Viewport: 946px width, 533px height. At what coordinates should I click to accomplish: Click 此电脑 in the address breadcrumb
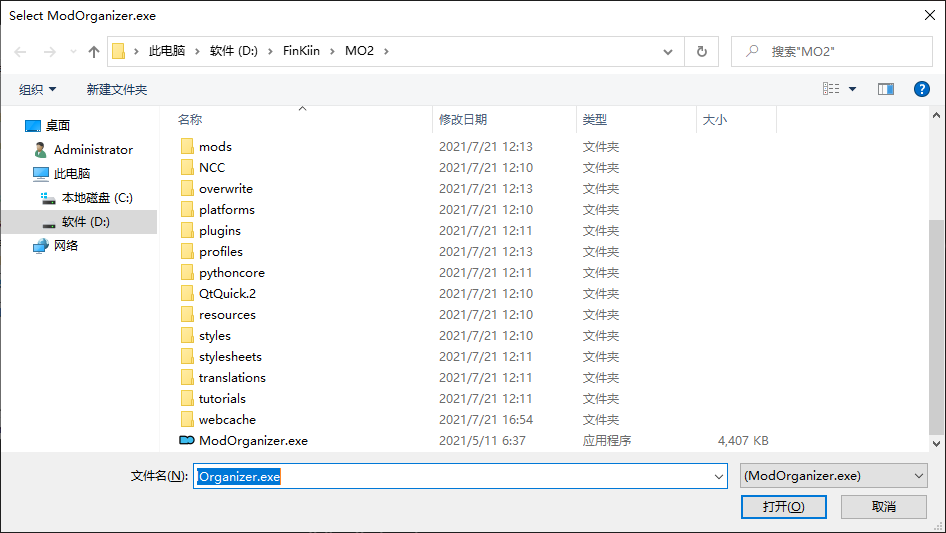click(167, 51)
